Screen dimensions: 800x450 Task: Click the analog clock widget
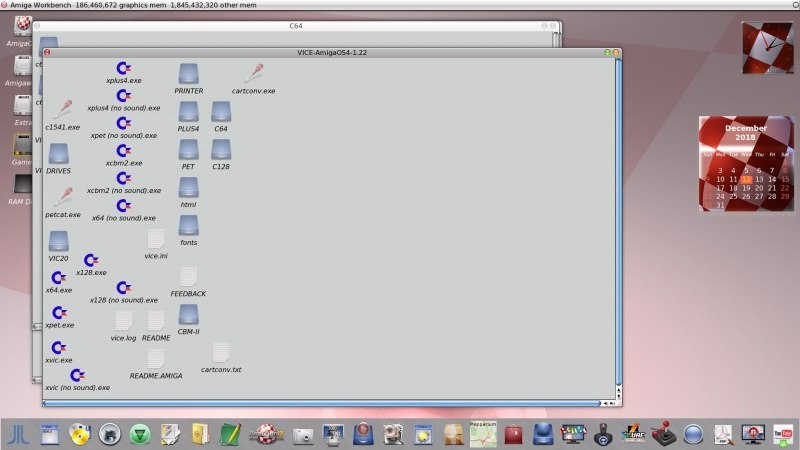coord(767,47)
